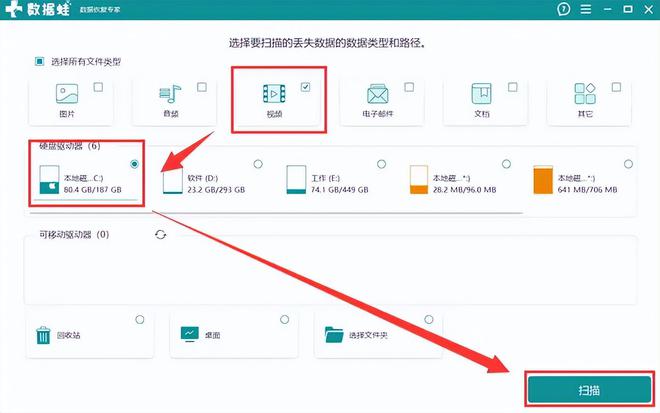
Task: Check the 其它 file type checkbox
Action: coord(616,87)
